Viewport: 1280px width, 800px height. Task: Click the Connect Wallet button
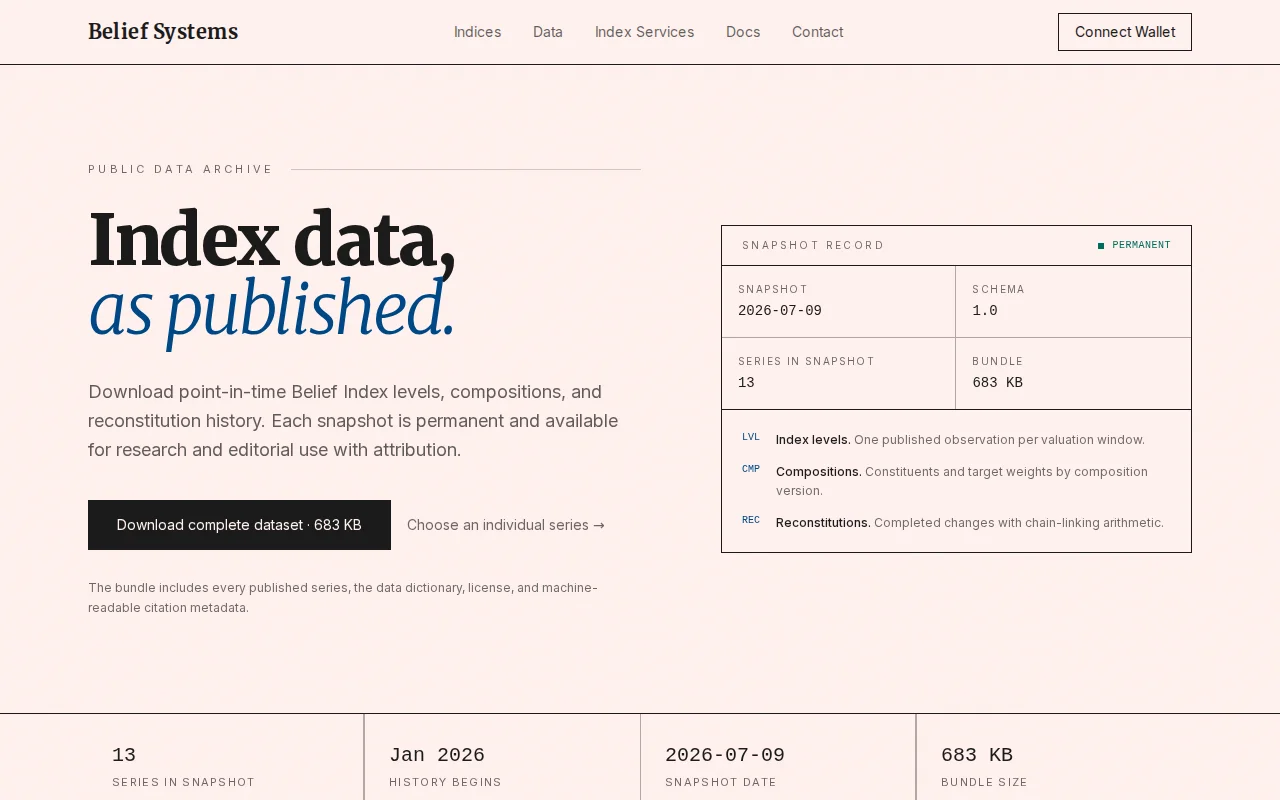point(1125,32)
